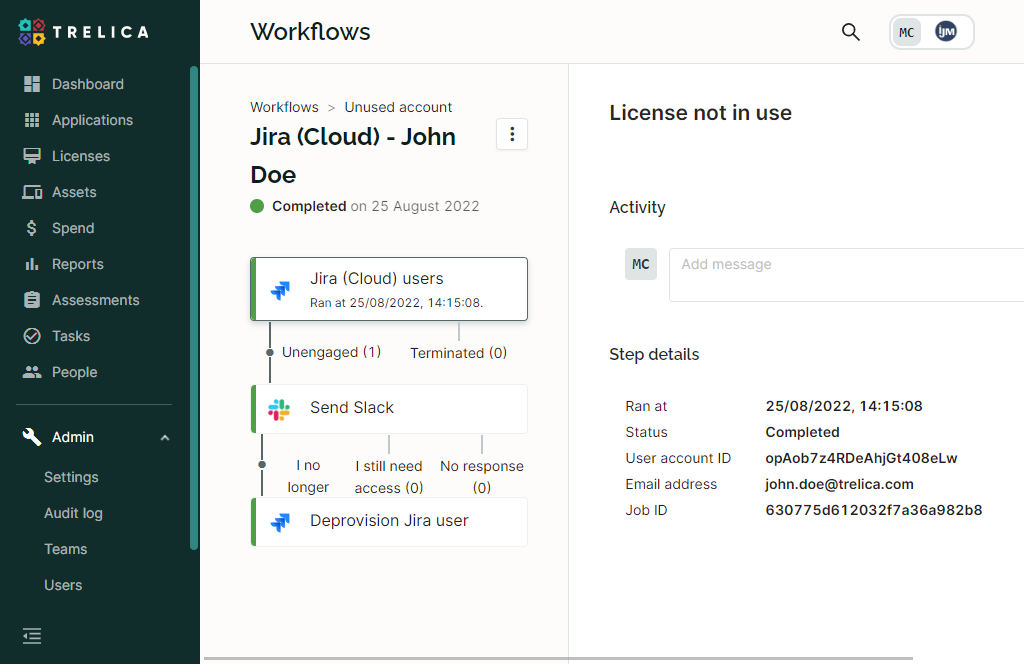Image resolution: width=1024 pixels, height=664 pixels.
Task: Click the Assessments clipboard icon
Action: pyautogui.click(x=32, y=300)
